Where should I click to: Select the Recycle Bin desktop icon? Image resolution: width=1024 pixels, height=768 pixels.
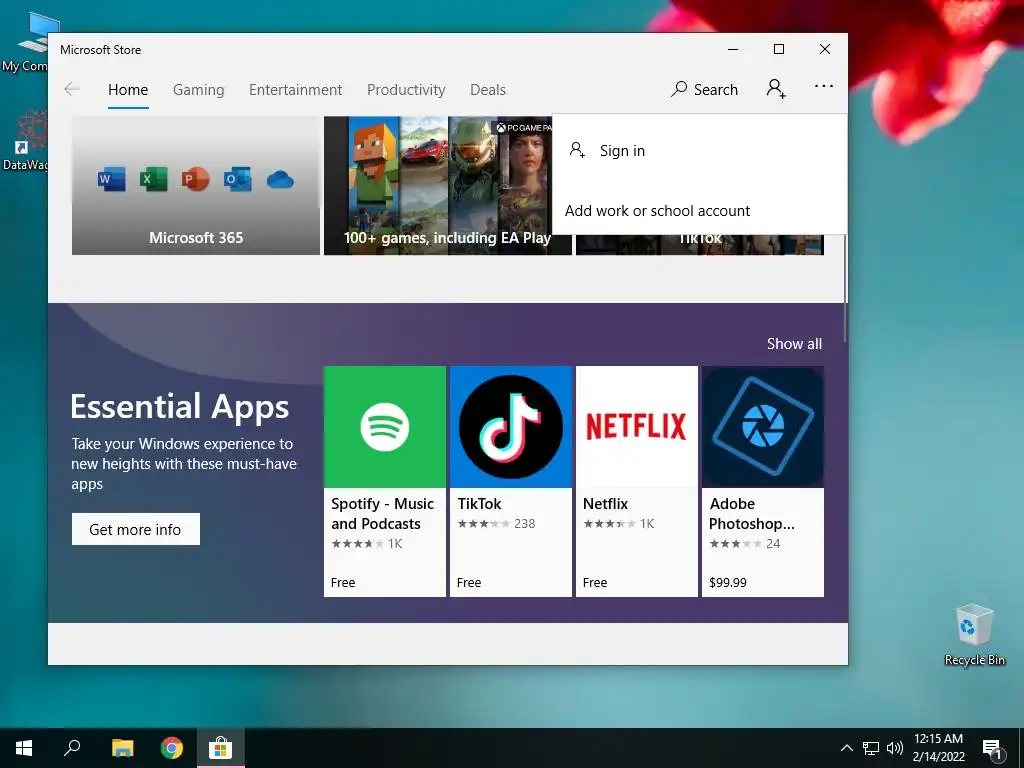974,634
